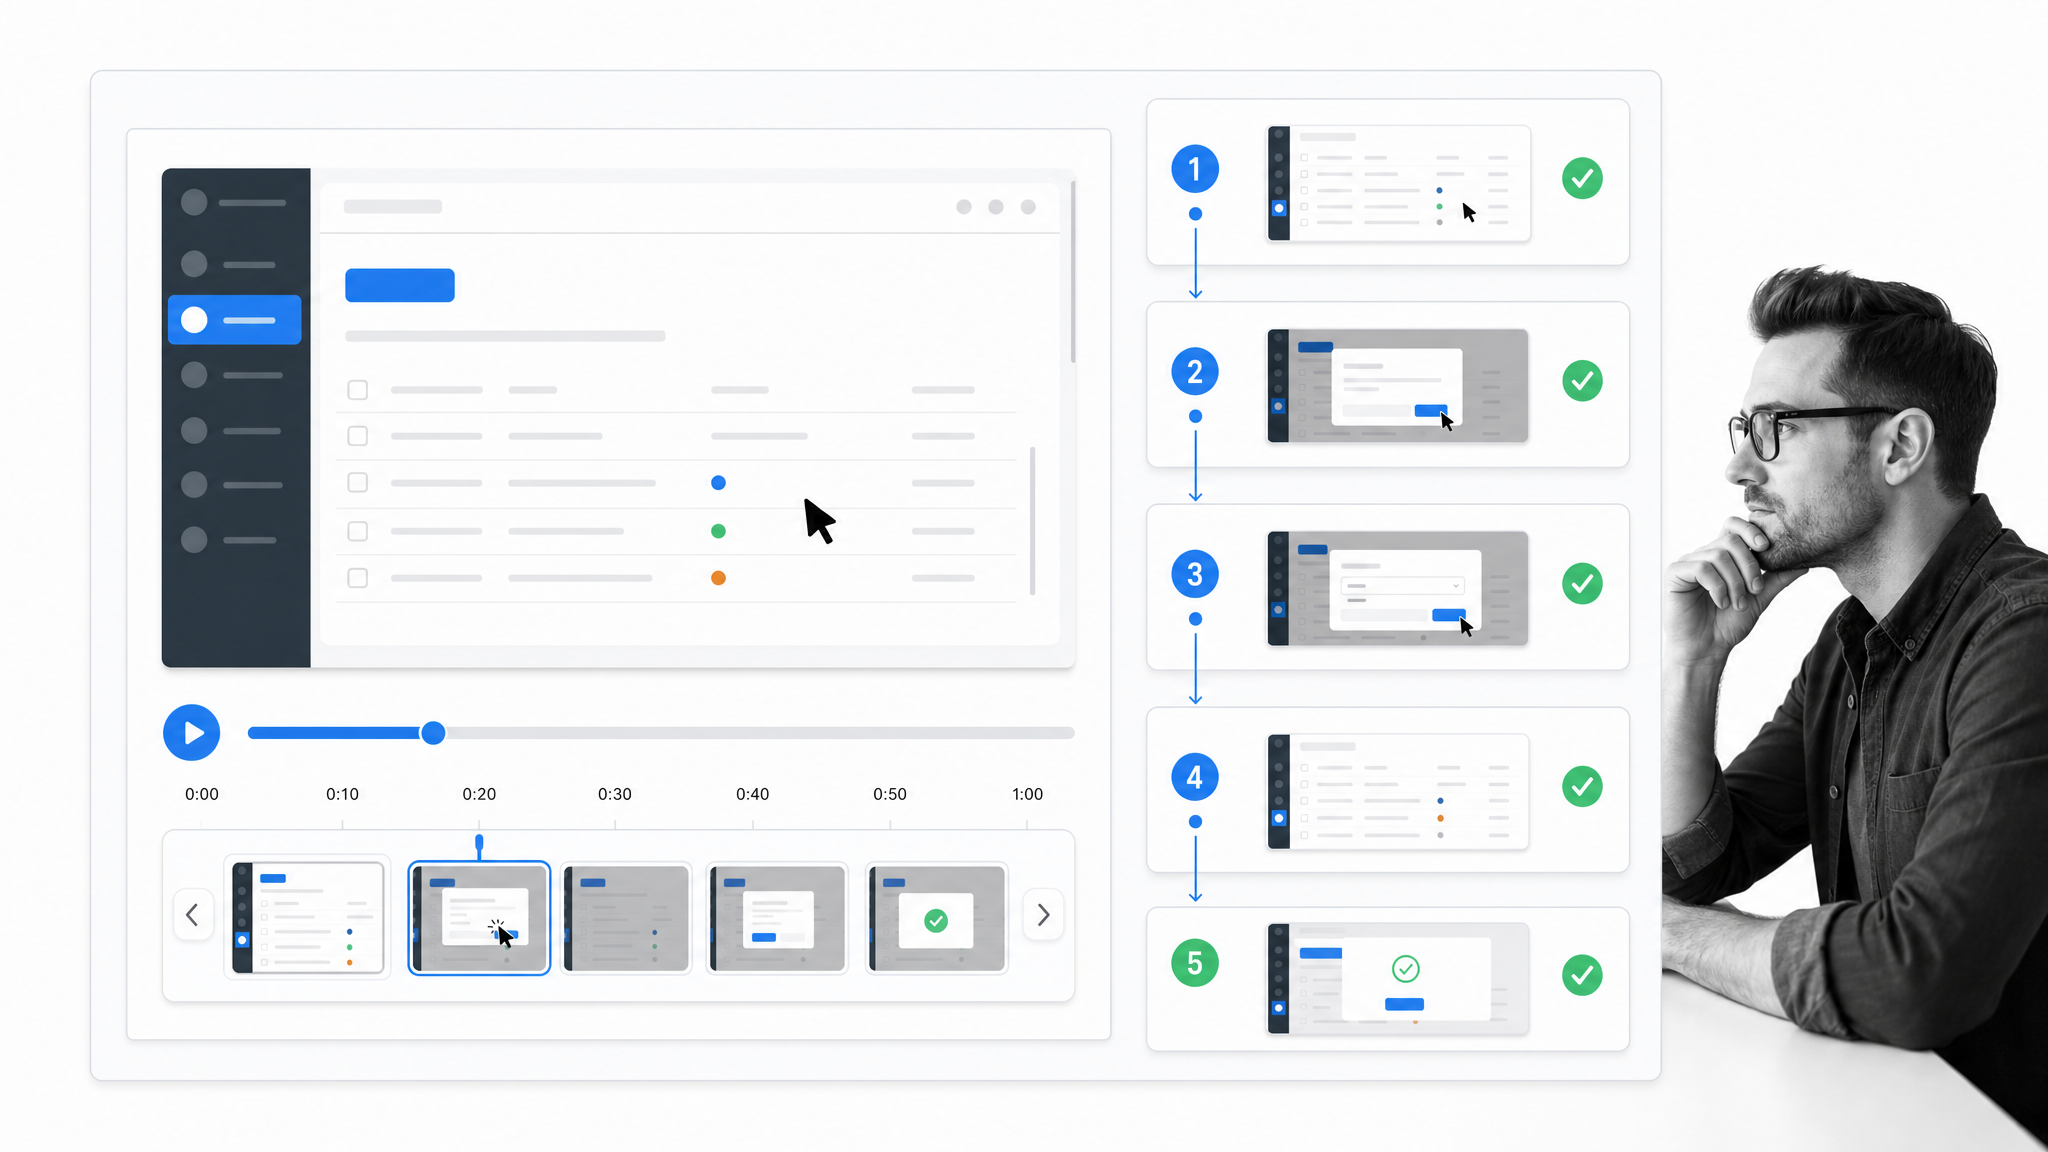Viewport: 2048px width, 1152px height.
Task: Open the step 3 screenshot thumbnail
Action: click(x=1398, y=588)
